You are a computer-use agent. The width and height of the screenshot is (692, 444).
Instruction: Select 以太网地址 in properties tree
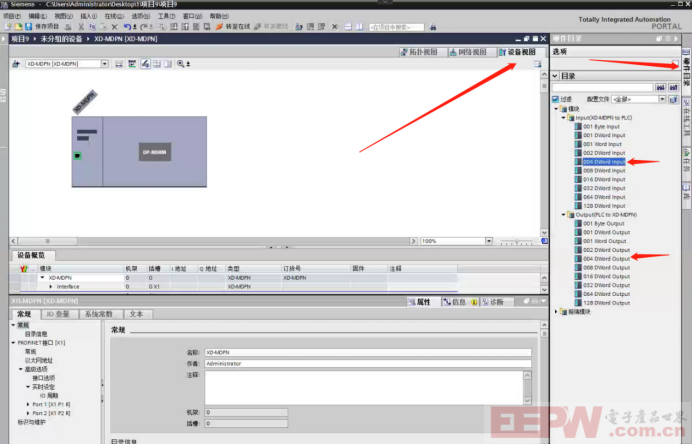pyautogui.click(x=38, y=360)
